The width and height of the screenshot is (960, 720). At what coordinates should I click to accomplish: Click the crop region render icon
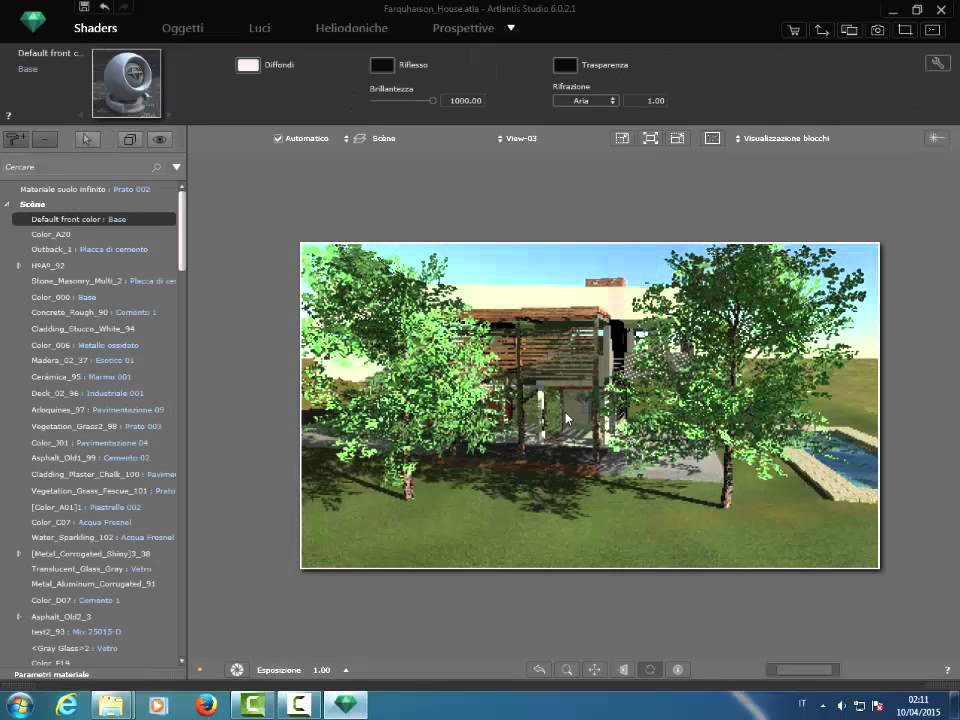click(905, 30)
